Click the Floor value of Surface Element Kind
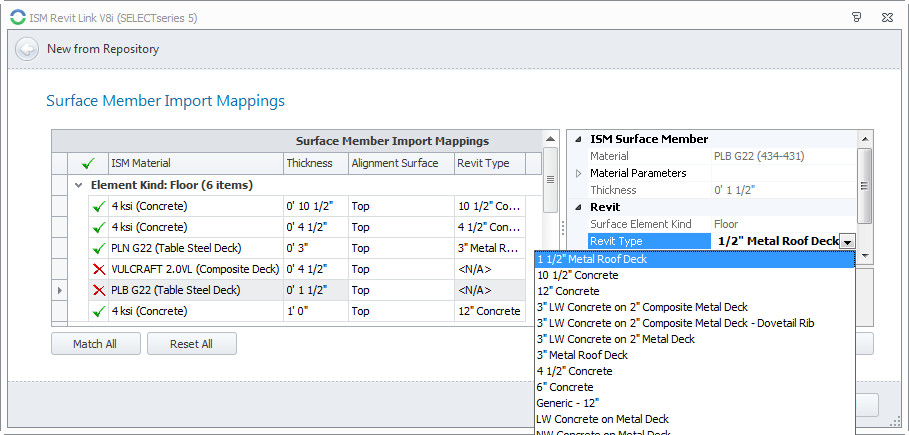This screenshot has width=909, height=435. 784,224
